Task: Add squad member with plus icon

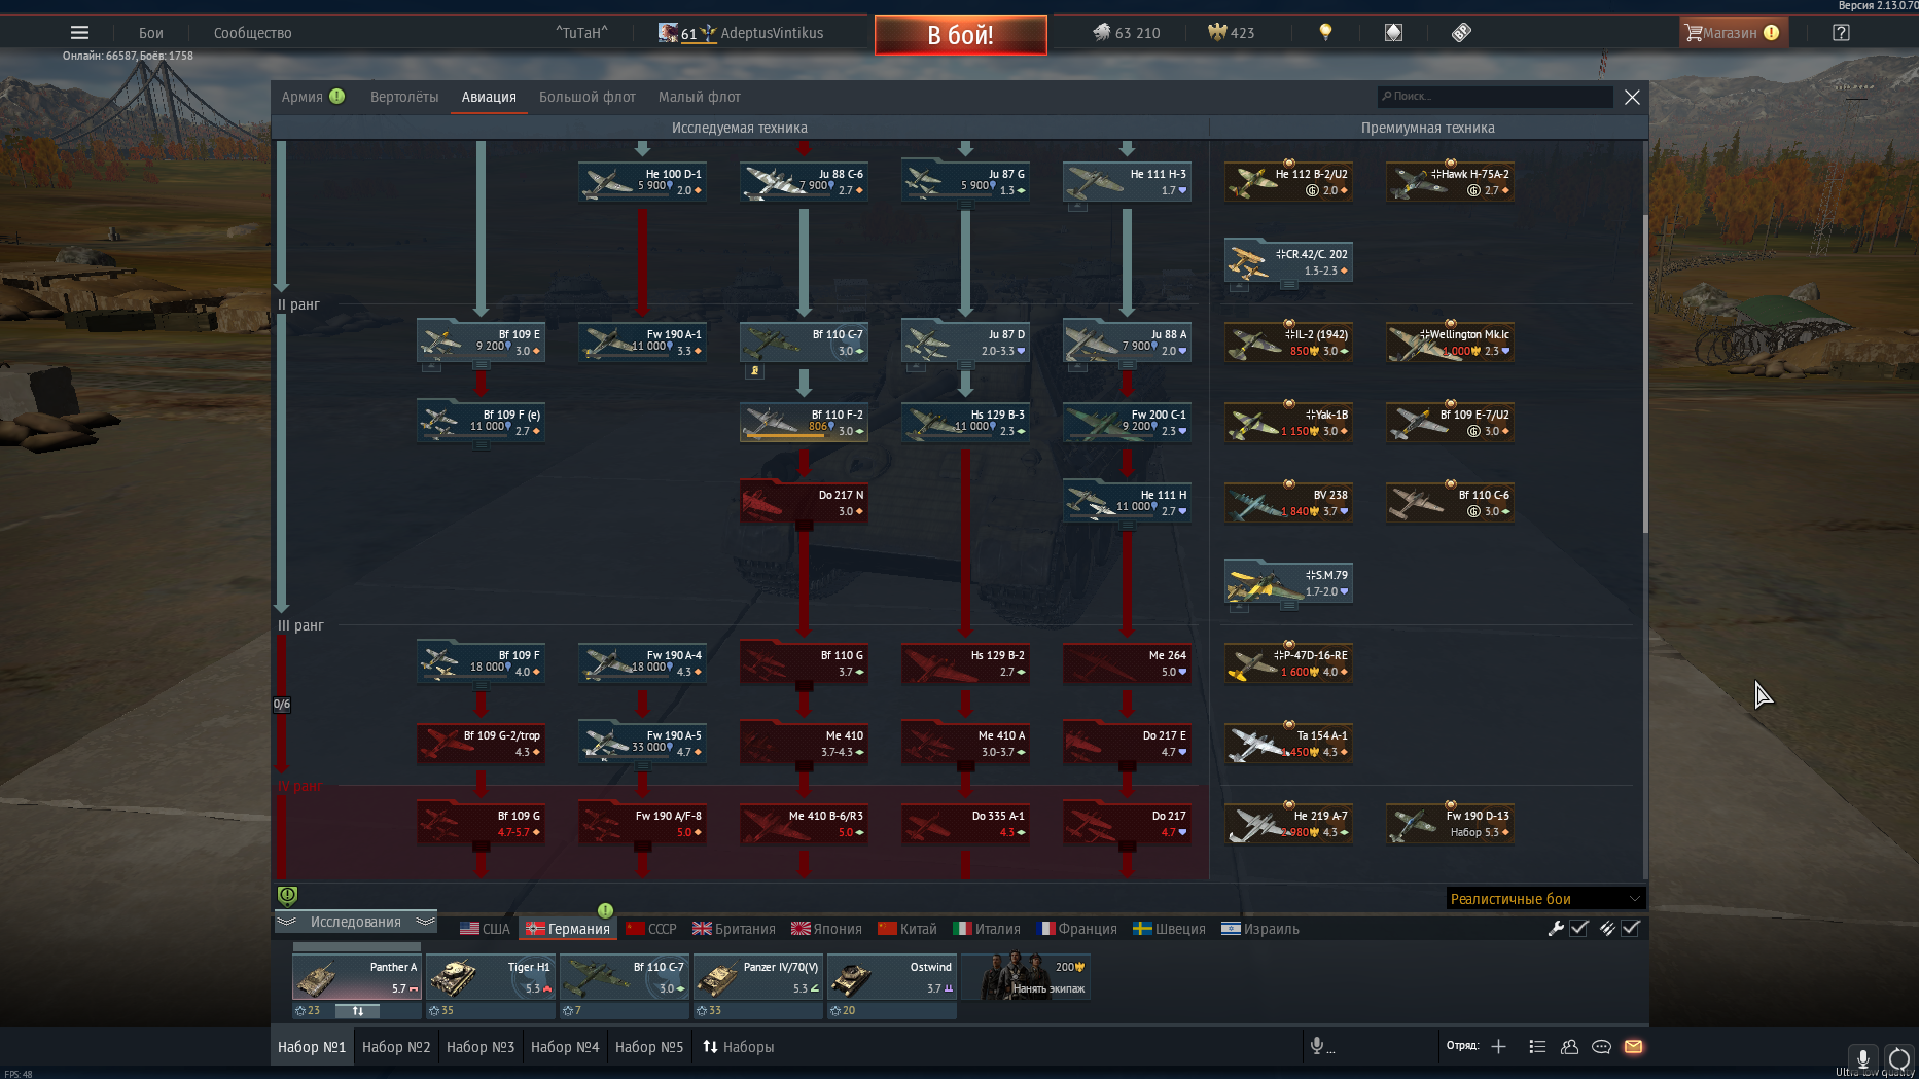Action: point(1498,1046)
